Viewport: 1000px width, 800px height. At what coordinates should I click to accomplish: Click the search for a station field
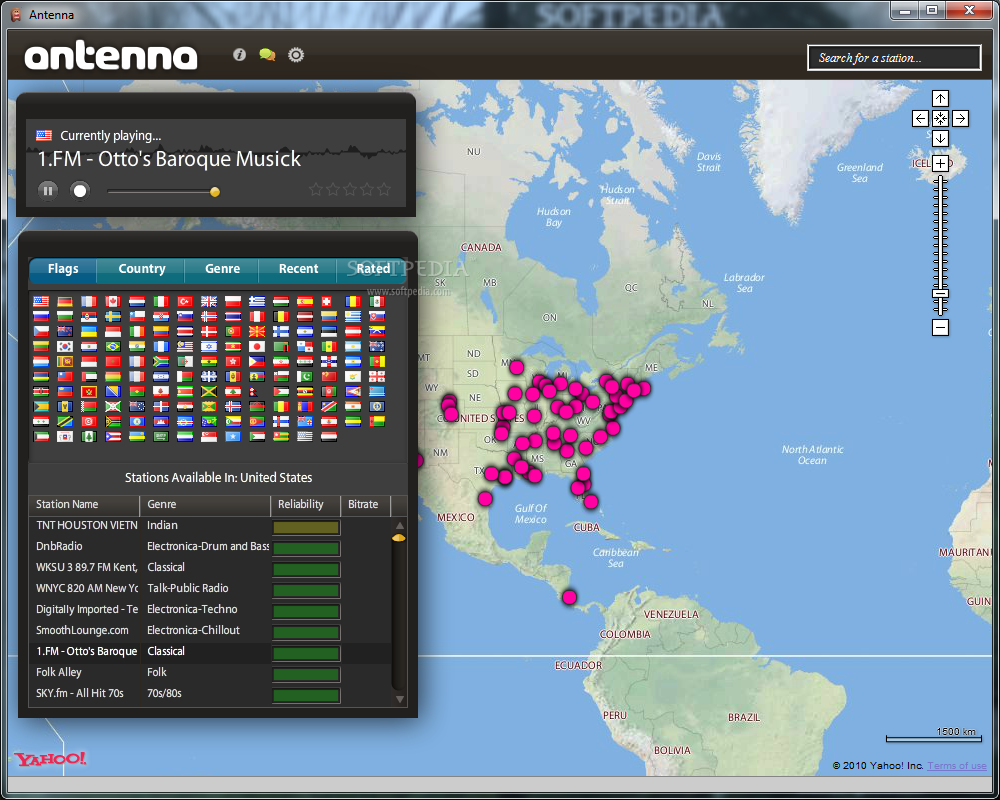tap(894, 58)
